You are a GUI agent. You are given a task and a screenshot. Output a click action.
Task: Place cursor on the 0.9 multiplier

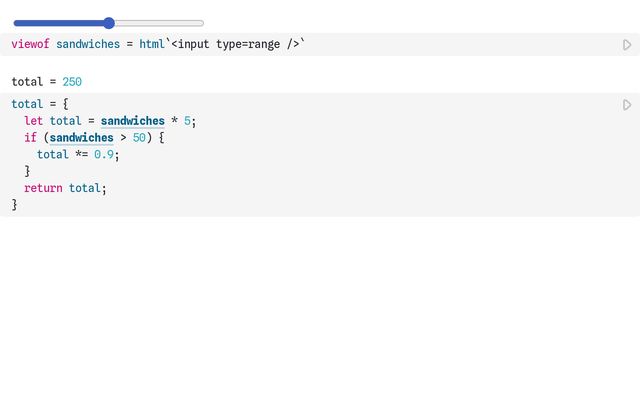click(x=106, y=155)
